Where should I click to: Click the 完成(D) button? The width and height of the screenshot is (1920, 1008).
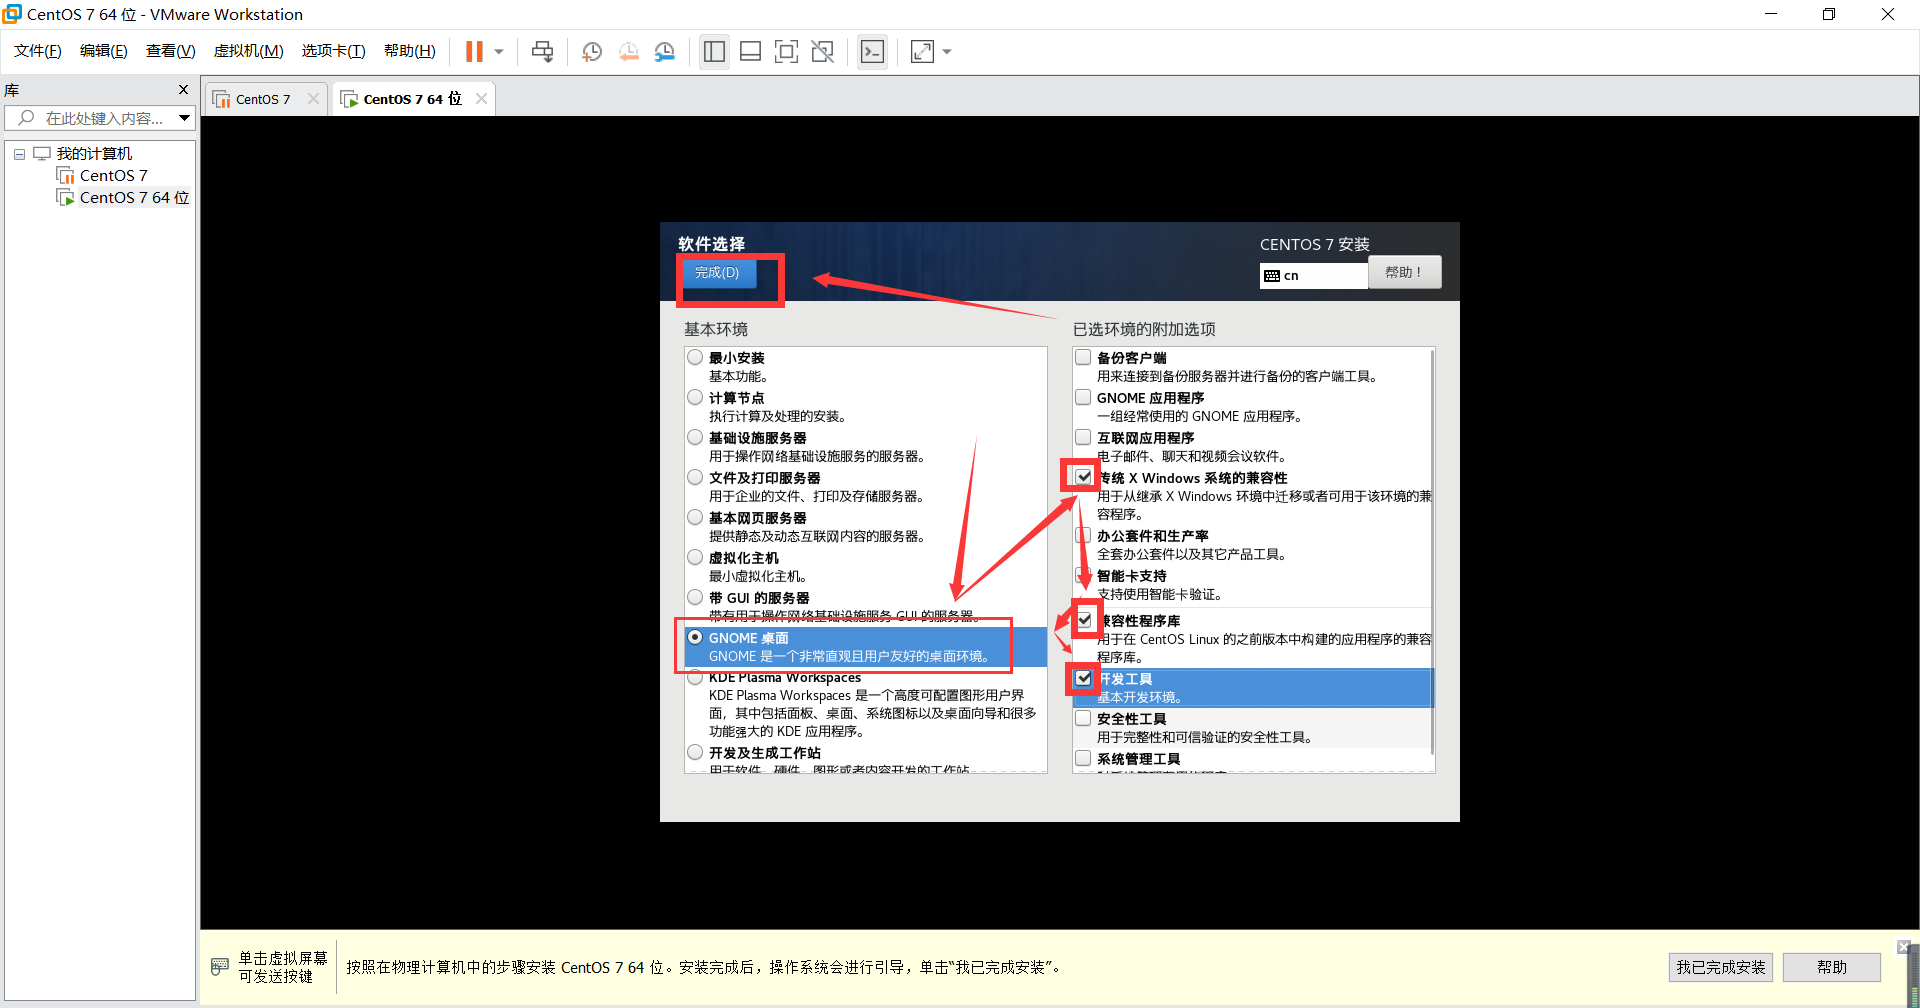(718, 273)
